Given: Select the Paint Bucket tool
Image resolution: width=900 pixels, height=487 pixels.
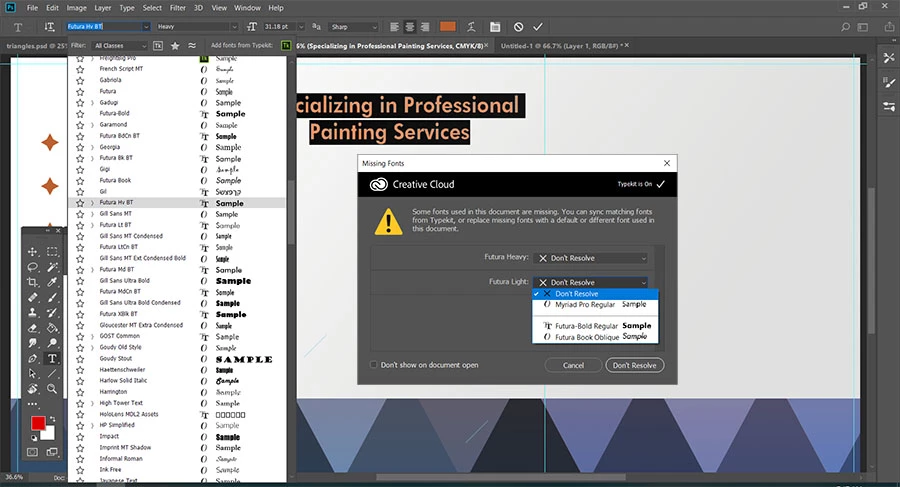Looking at the screenshot, I should click(52, 328).
